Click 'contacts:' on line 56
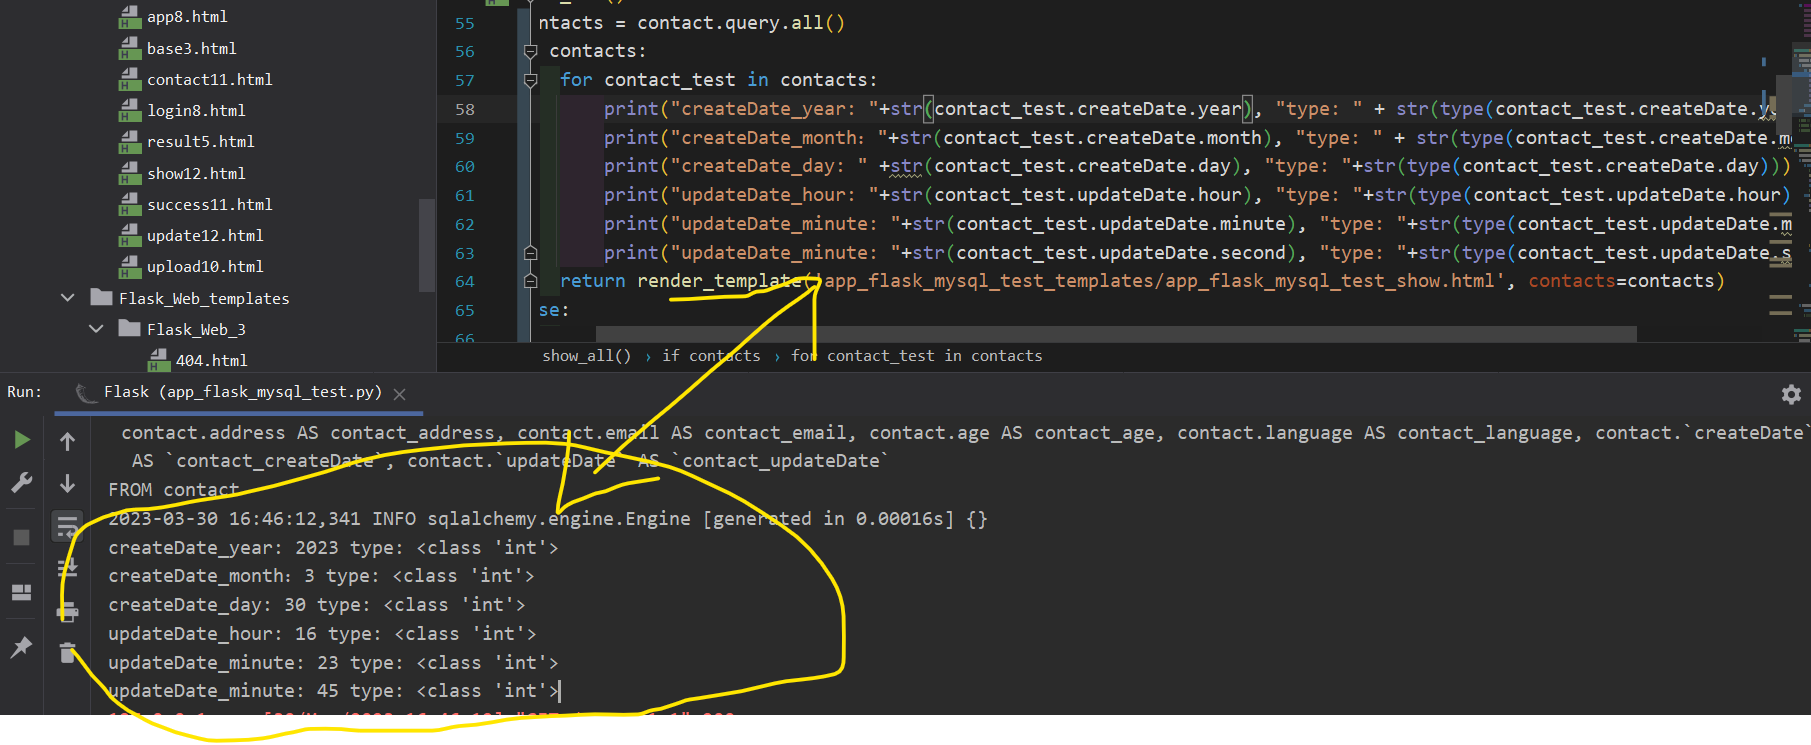 point(598,51)
